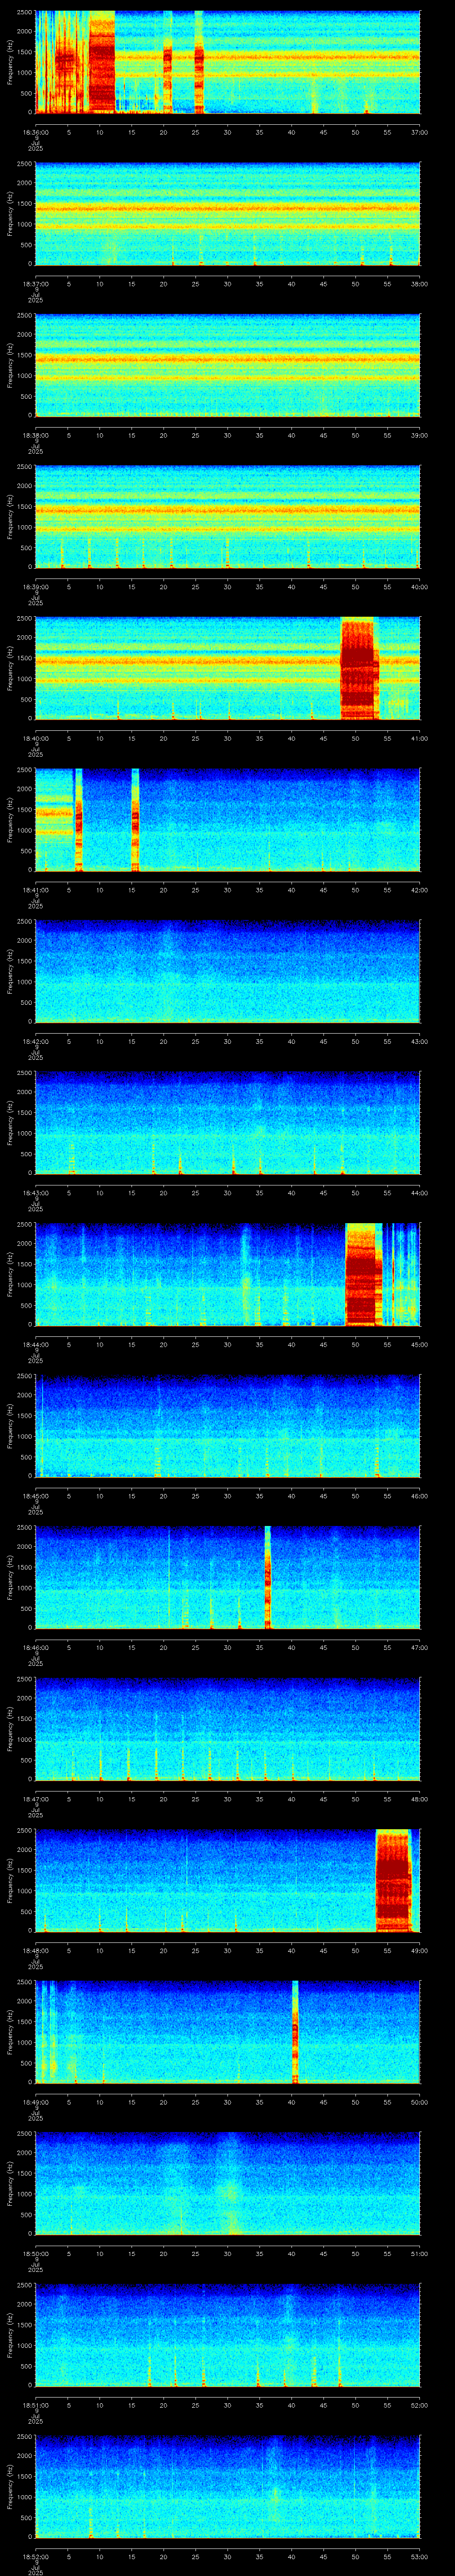Click the 18:44:00 start time label
455x2576 pixels.
tap(35, 1344)
